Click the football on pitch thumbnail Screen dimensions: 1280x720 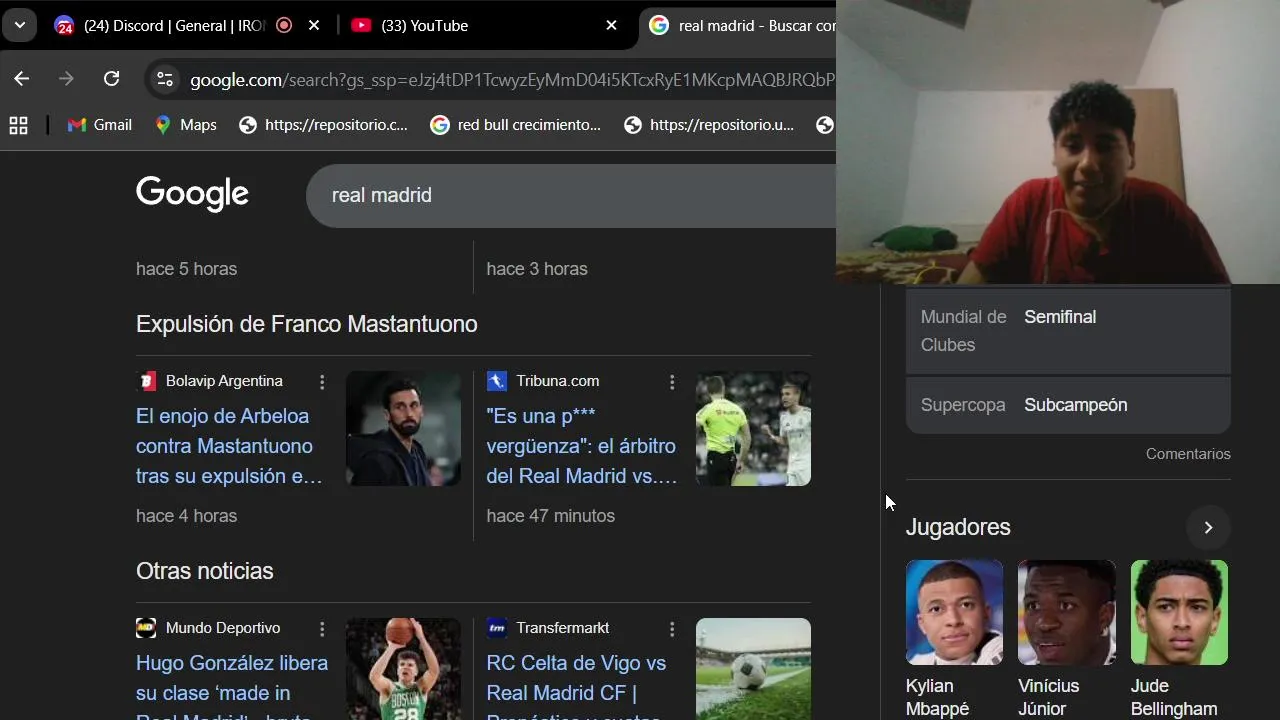tap(753, 669)
